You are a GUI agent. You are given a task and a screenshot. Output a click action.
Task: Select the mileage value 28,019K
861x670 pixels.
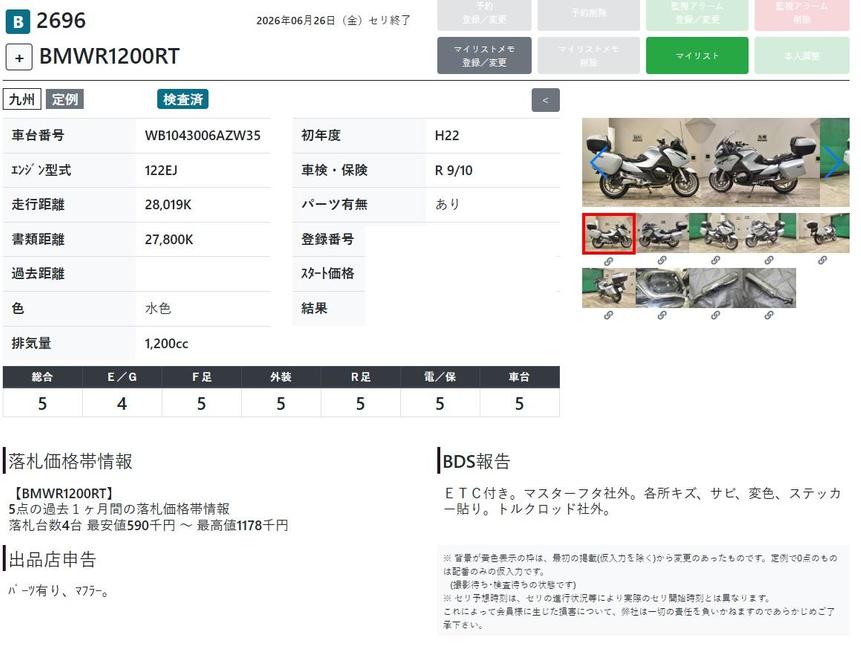pyautogui.click(x=168, y=205)
